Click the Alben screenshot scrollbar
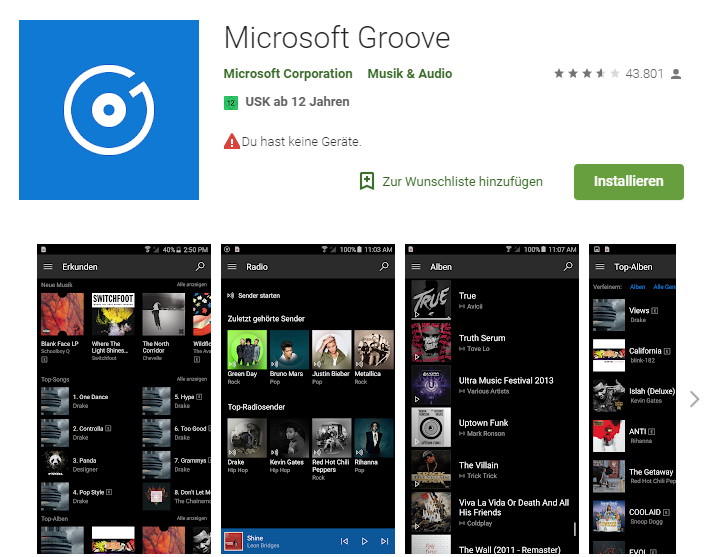This screenshot has height=557, width=710. pos(575,529)
